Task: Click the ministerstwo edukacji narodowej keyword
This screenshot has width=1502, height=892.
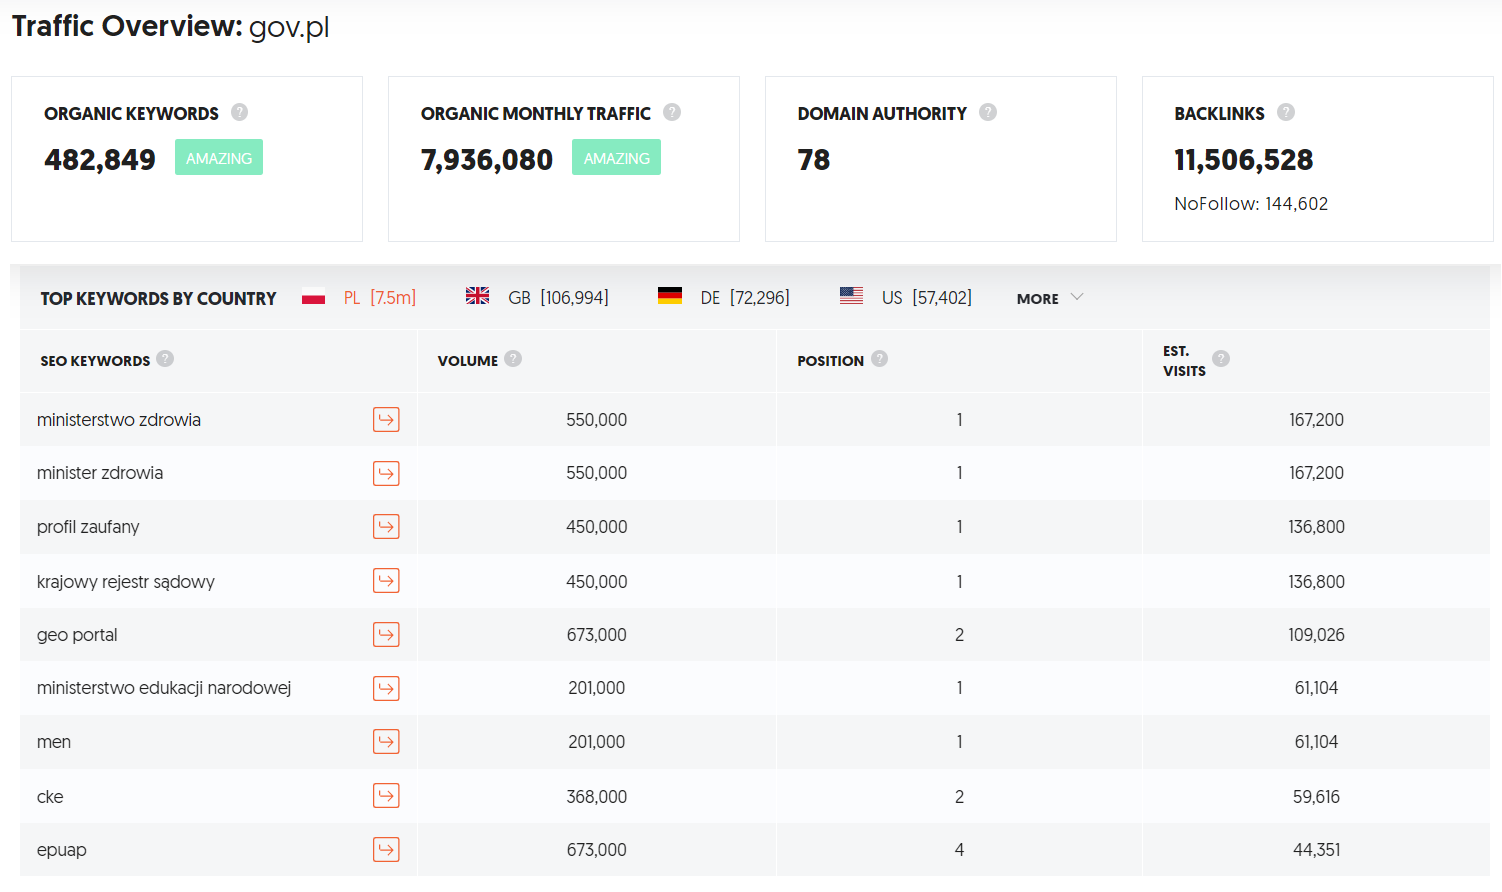Action: (164, 688)
